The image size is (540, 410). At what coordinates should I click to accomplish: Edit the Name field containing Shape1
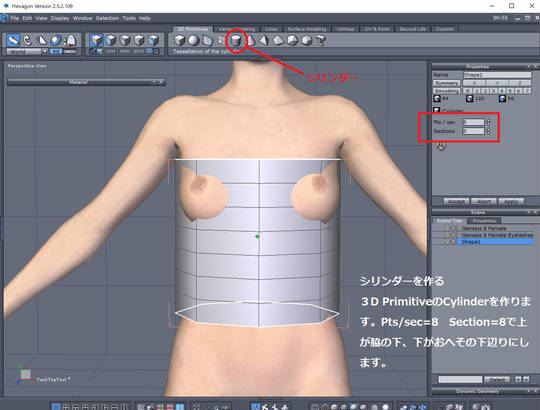coord(497,75)
